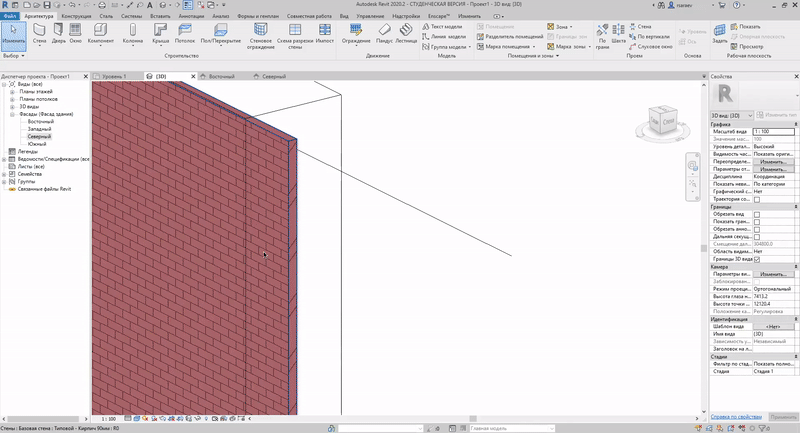Activate the Крыша (Roof) tool

[x=160, y=34]
